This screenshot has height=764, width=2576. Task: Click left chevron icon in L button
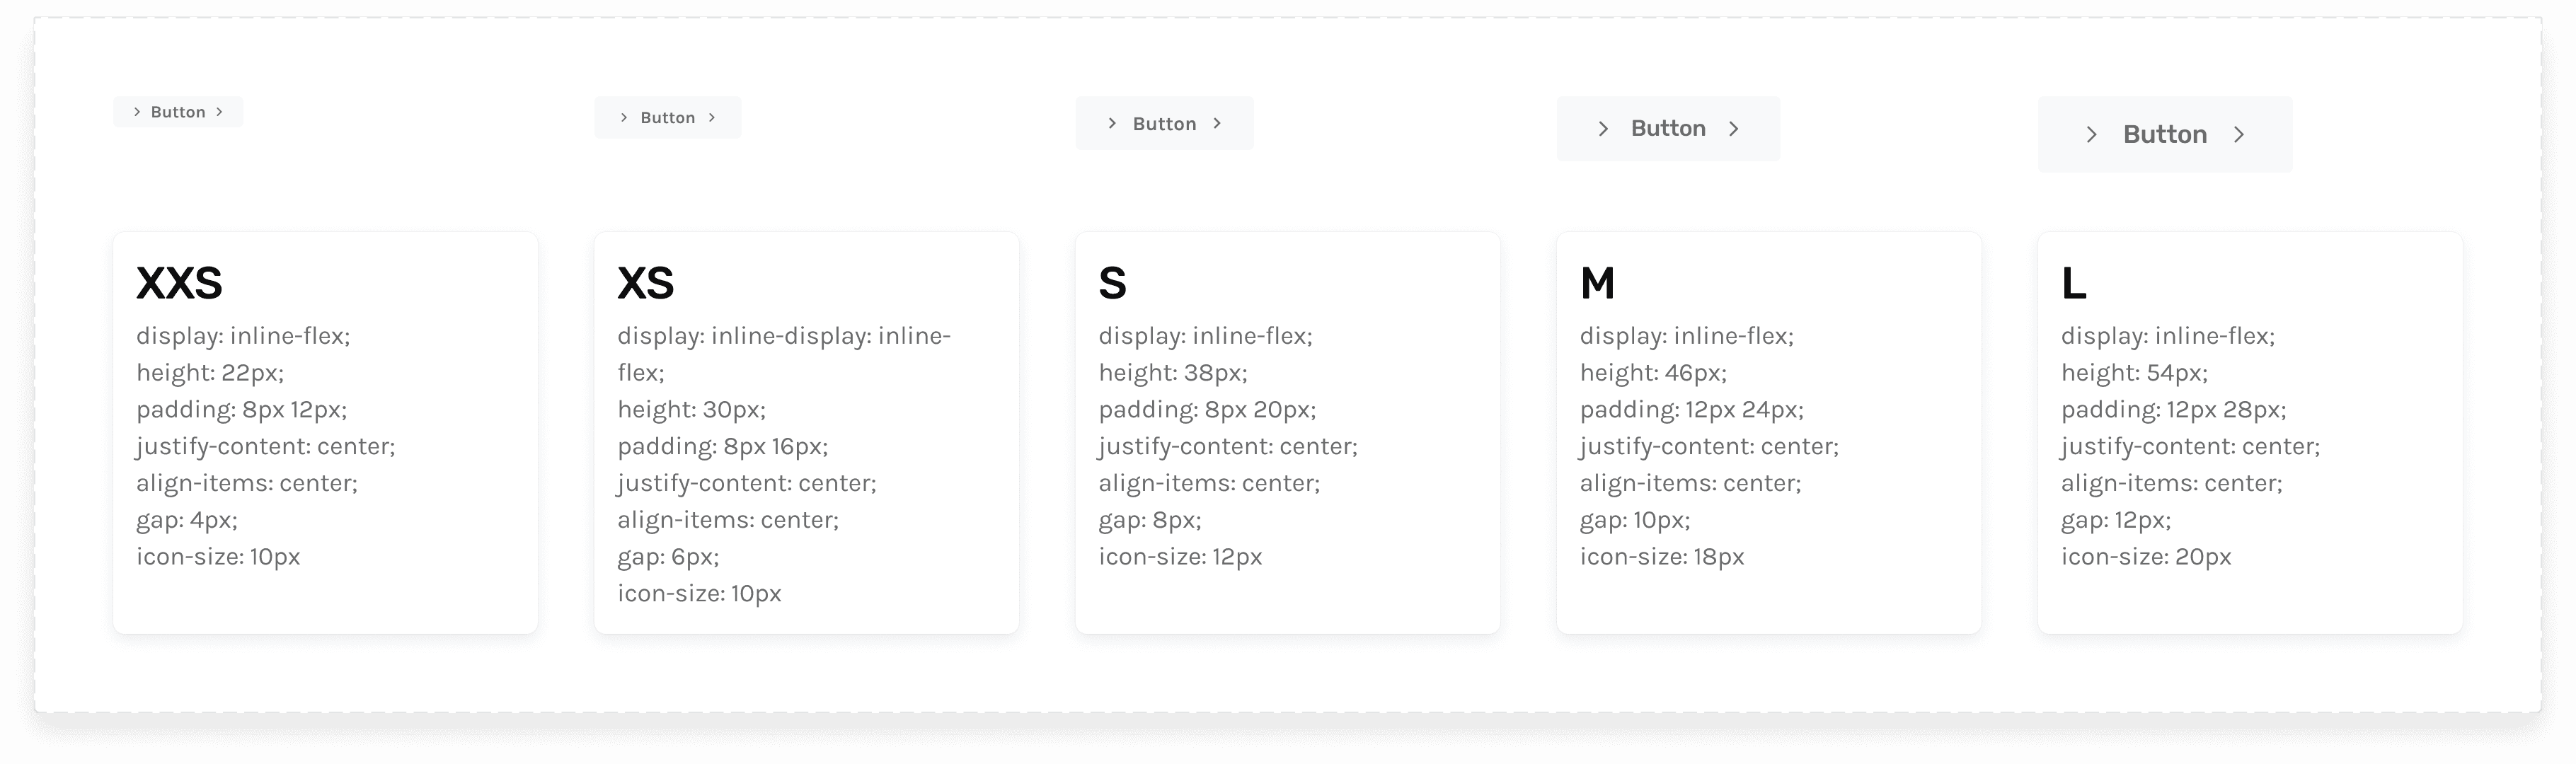(x=2091, y=135)
